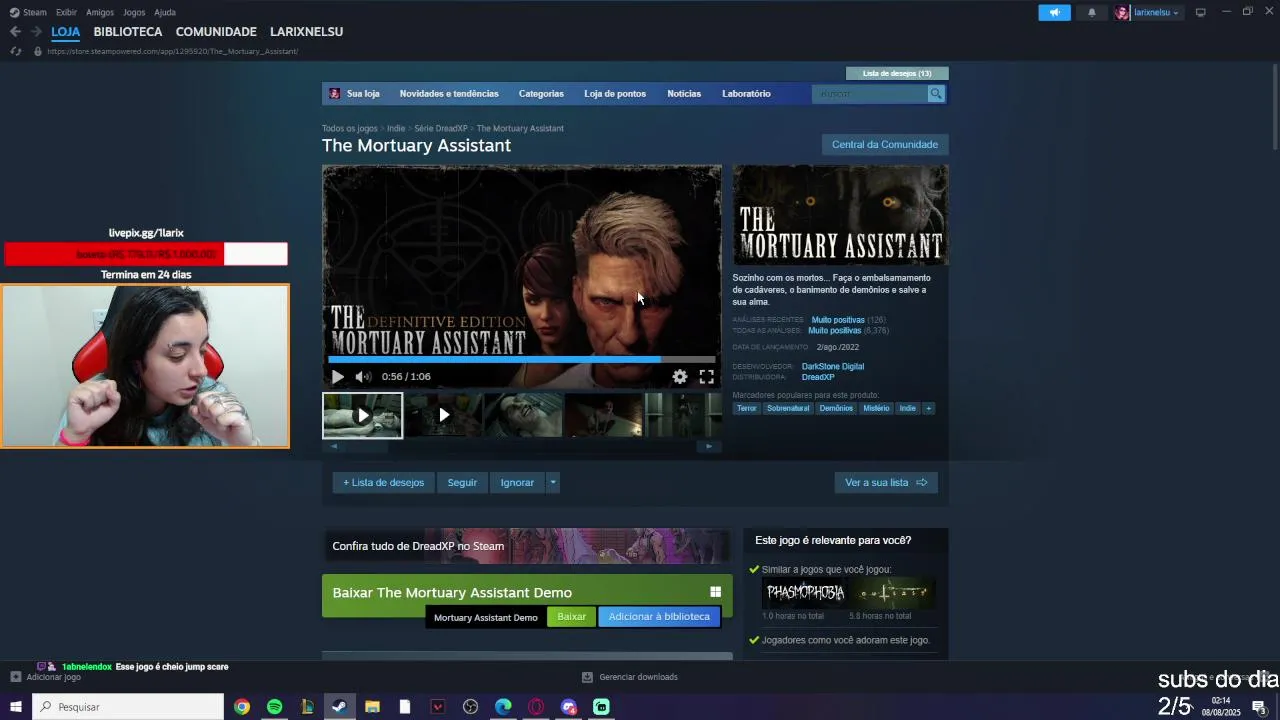This screenshot has width=1280, height=720.
Task: Mute the trailer volume speaker icon
Action: 363,377
